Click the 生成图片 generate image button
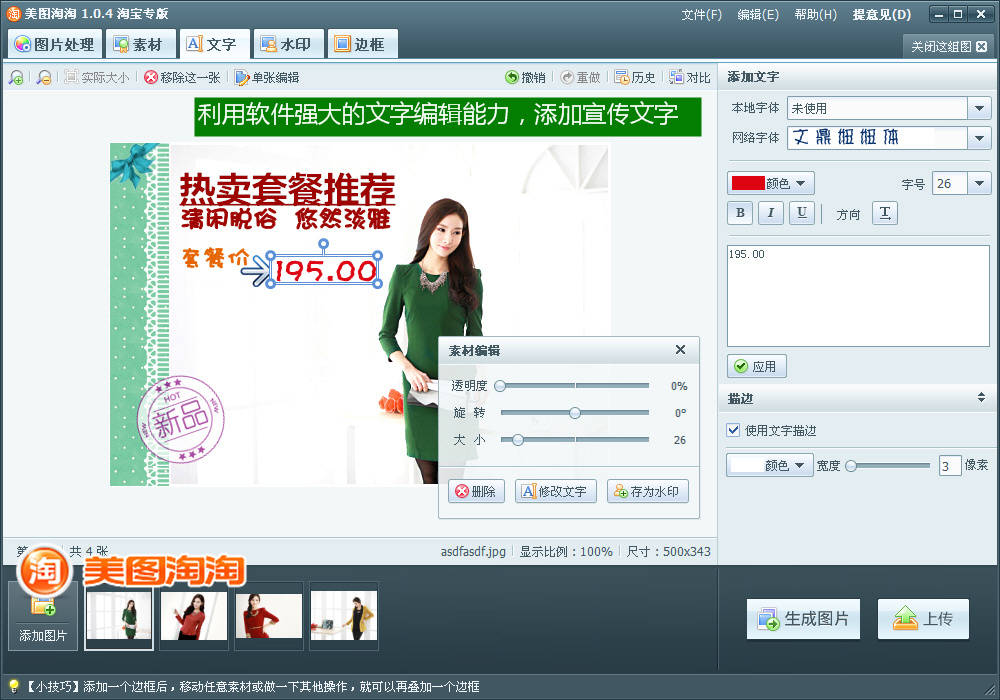The height and width of the screenshot is (700, 1000). pyautogui.click(x=804, y=618)
